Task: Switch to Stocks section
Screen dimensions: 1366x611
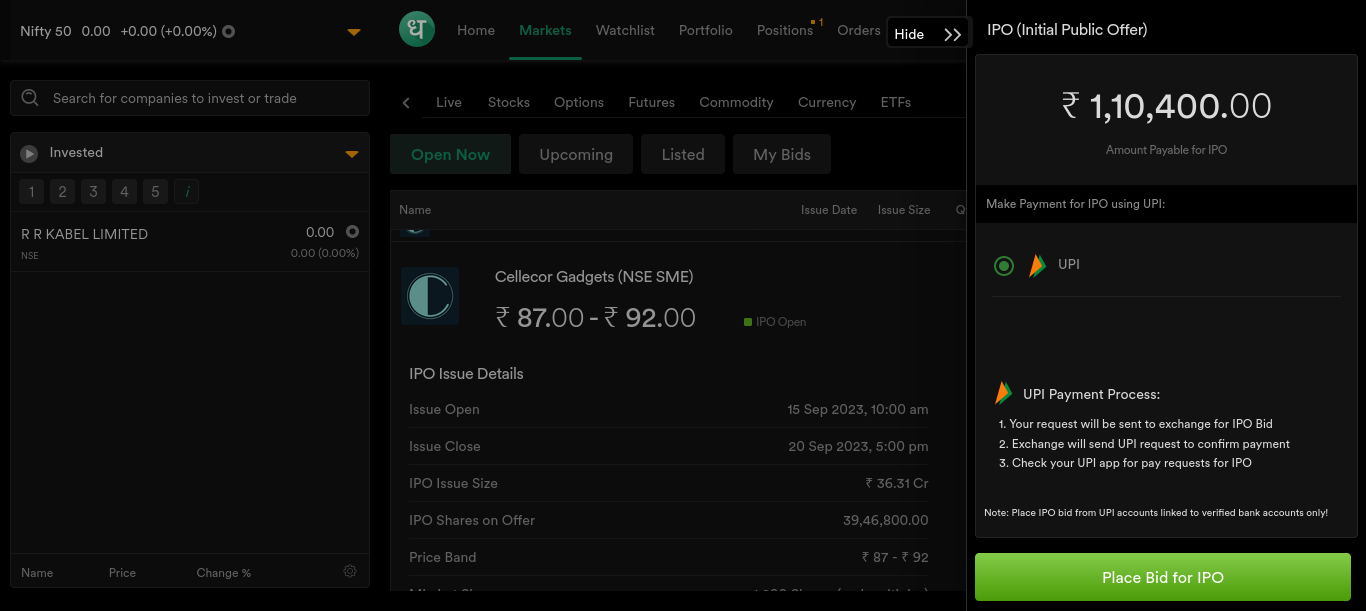Action: [x=509, y=102]
